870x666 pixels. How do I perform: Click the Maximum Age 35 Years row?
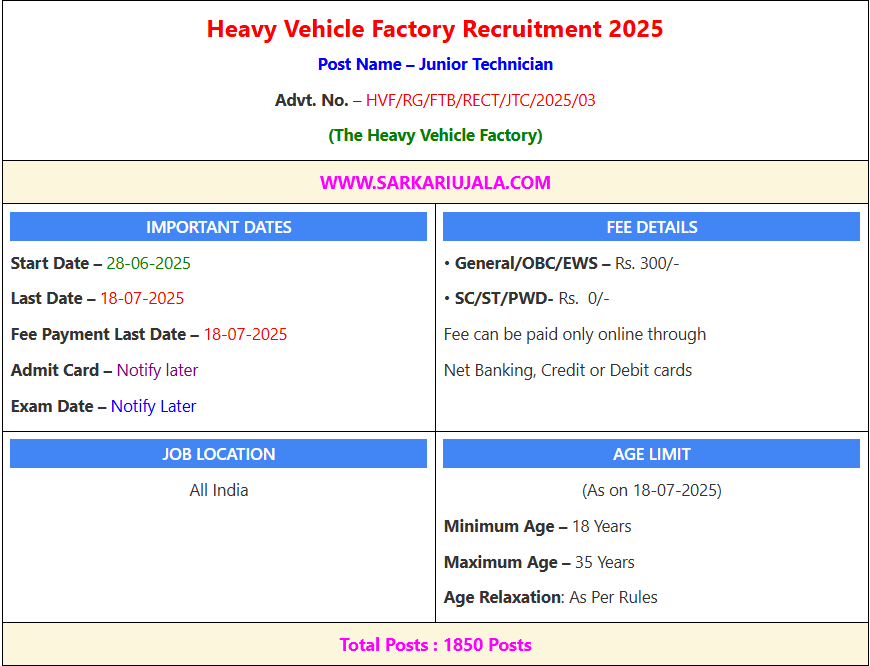(x=539, y=562)
